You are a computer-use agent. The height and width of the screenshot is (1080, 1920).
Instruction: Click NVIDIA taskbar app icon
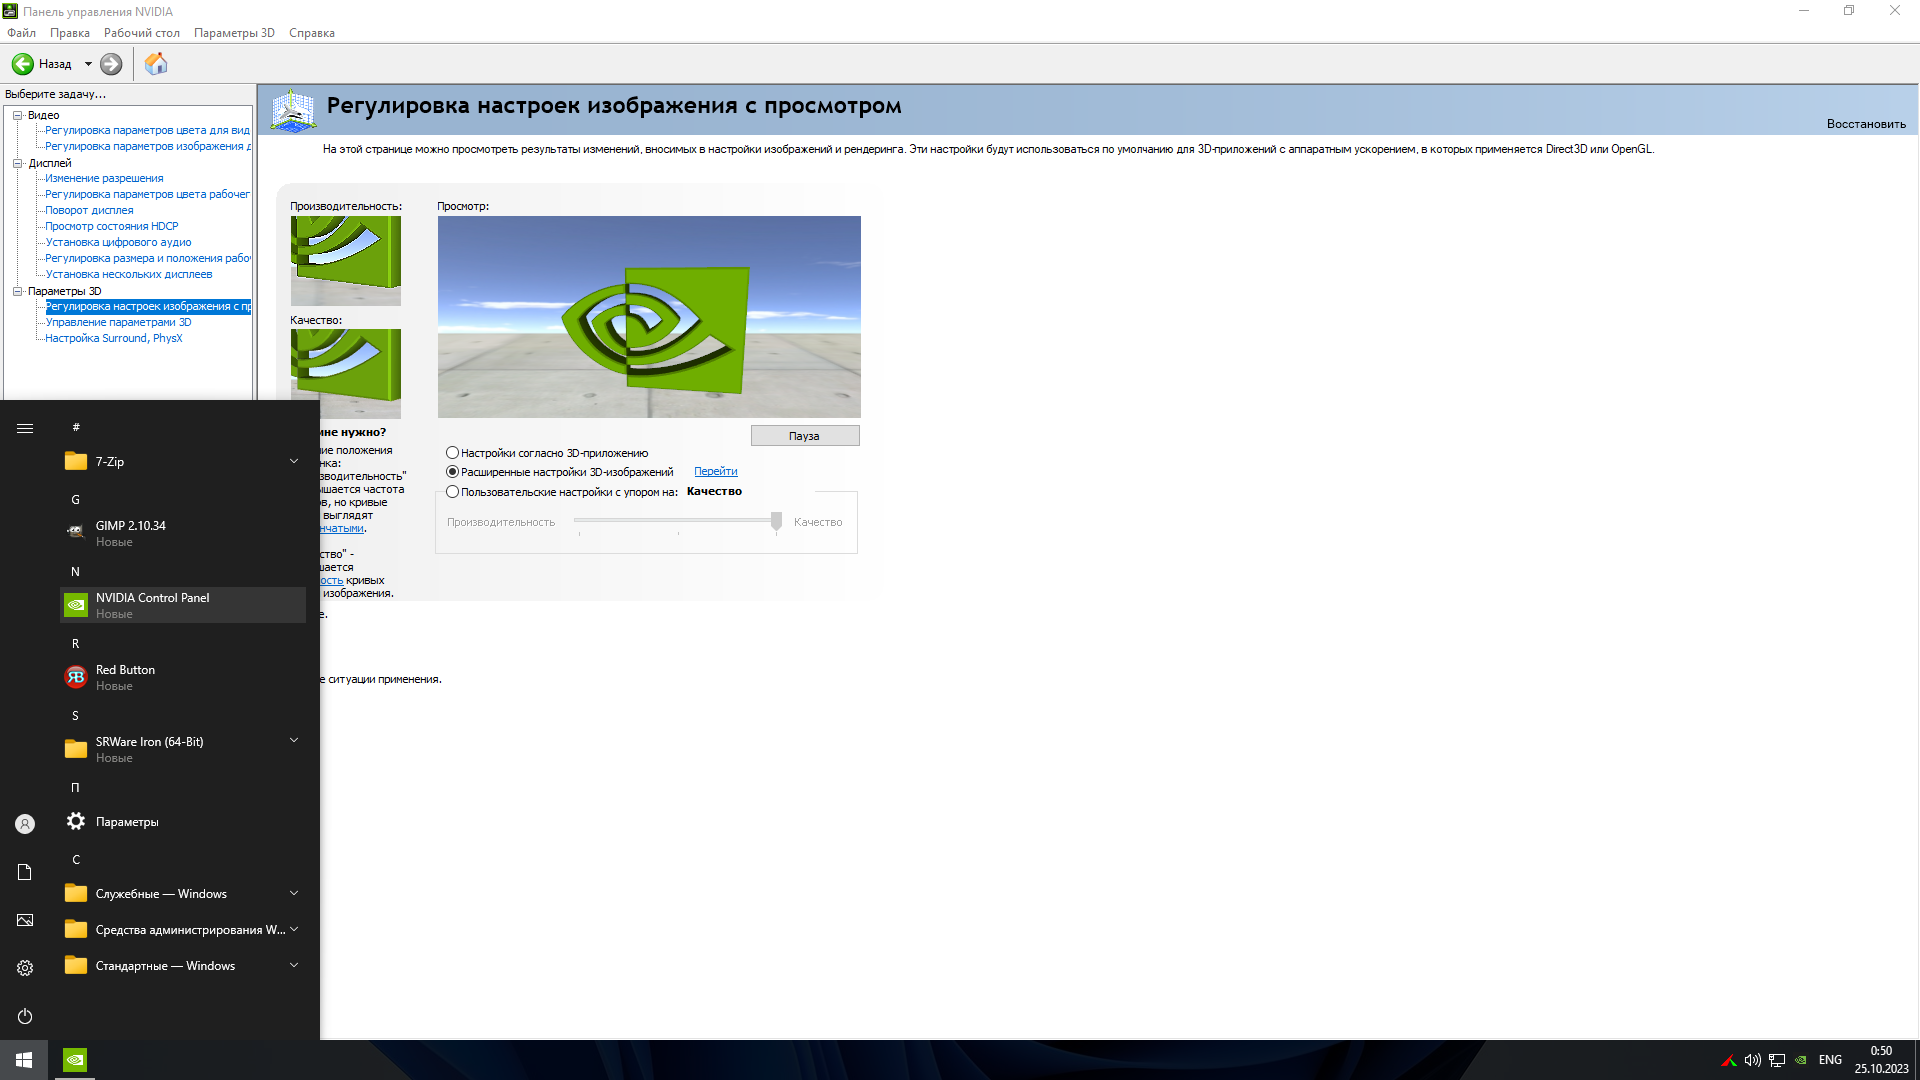[x=75, y=1060]
